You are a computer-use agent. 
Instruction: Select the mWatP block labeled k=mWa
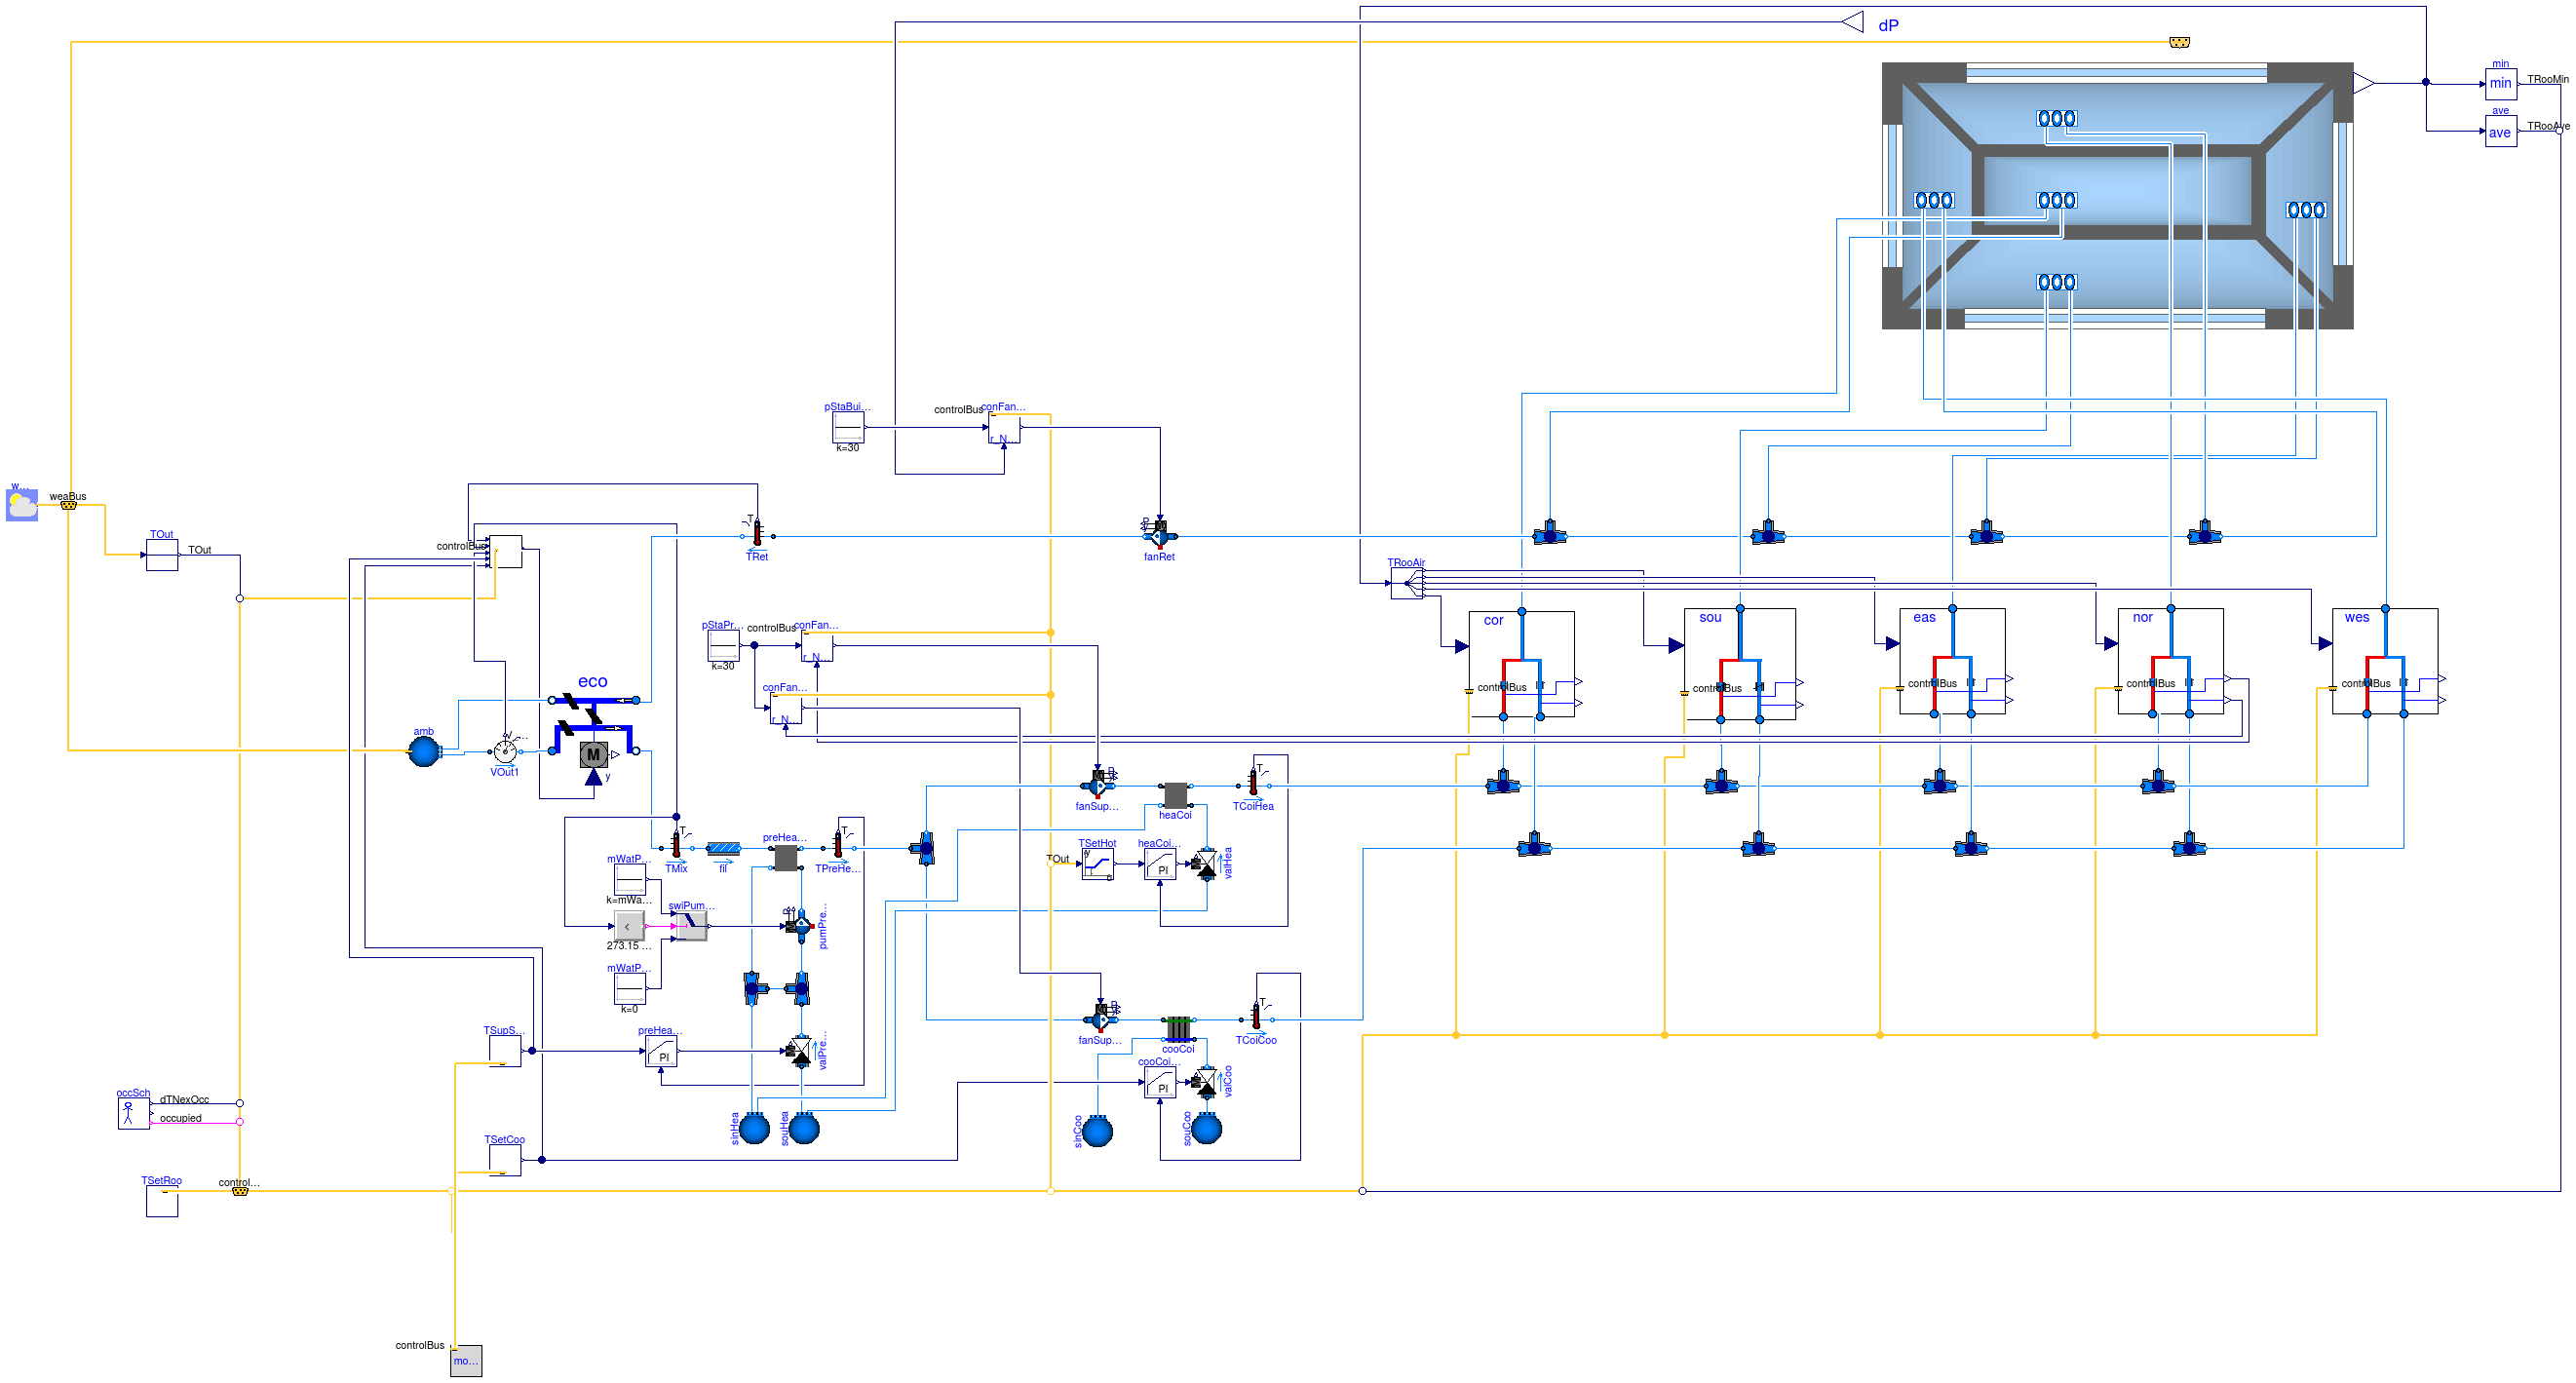click(x=630, y=880)
